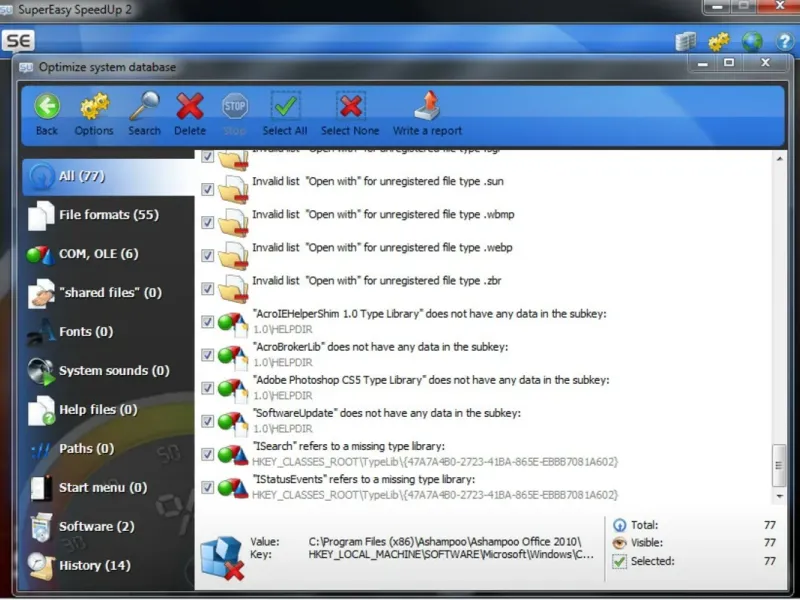The width and height of the screenshot is (800, 600).
Task: Write a report via the upload icon
Action: (x=428, y=106)
